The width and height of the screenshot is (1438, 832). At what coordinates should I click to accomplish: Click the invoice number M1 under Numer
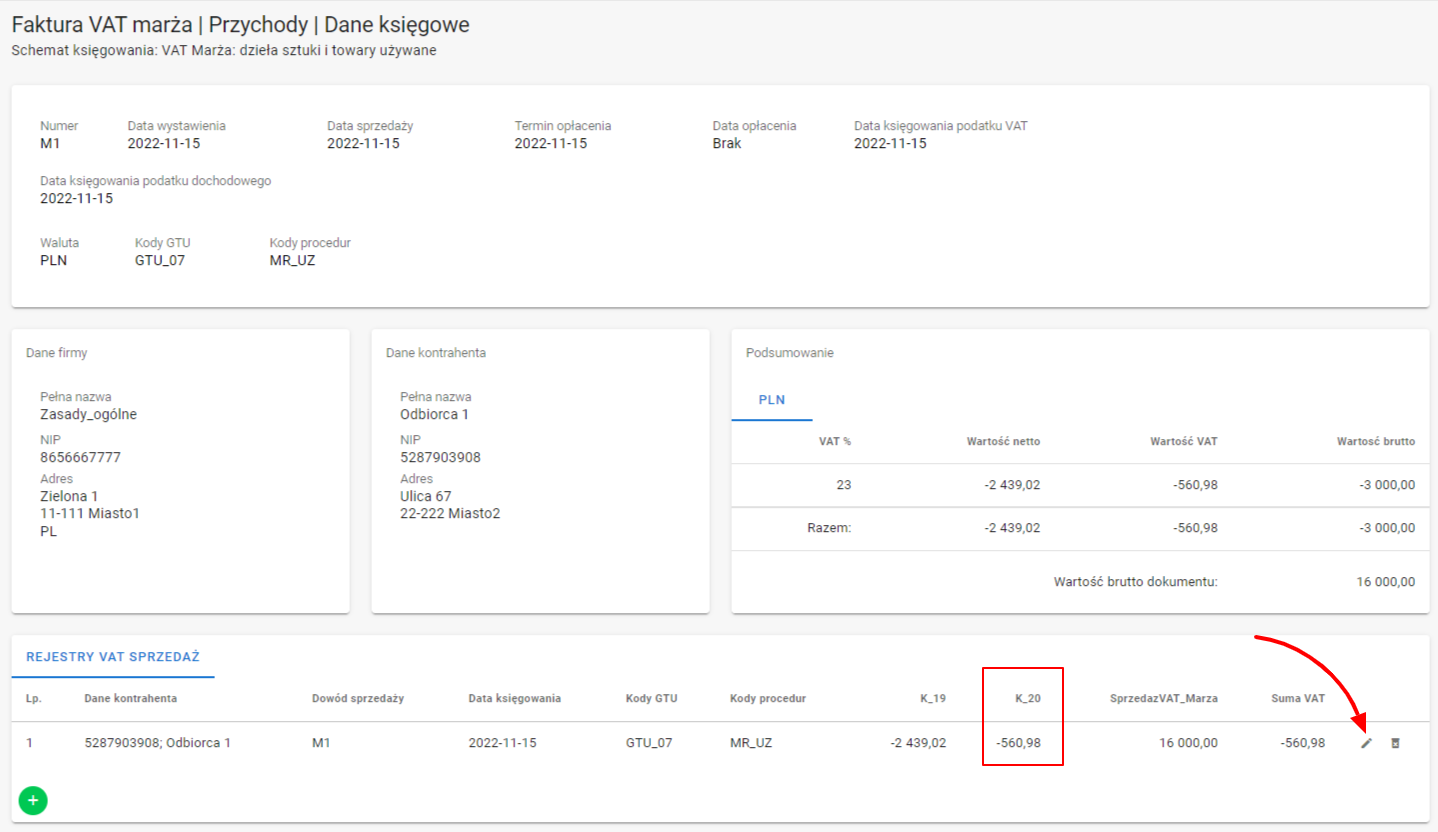point(50,144)
